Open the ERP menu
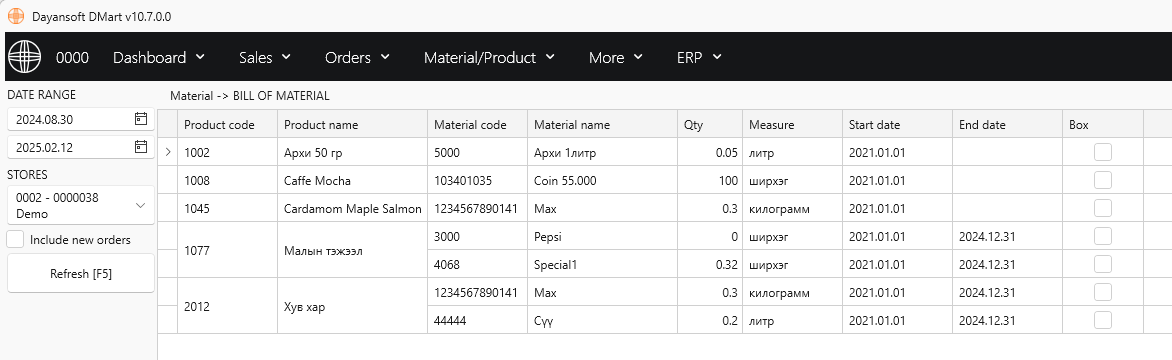Image resolution: width=1172 pixels, height=360 pixels. (699, 58)
